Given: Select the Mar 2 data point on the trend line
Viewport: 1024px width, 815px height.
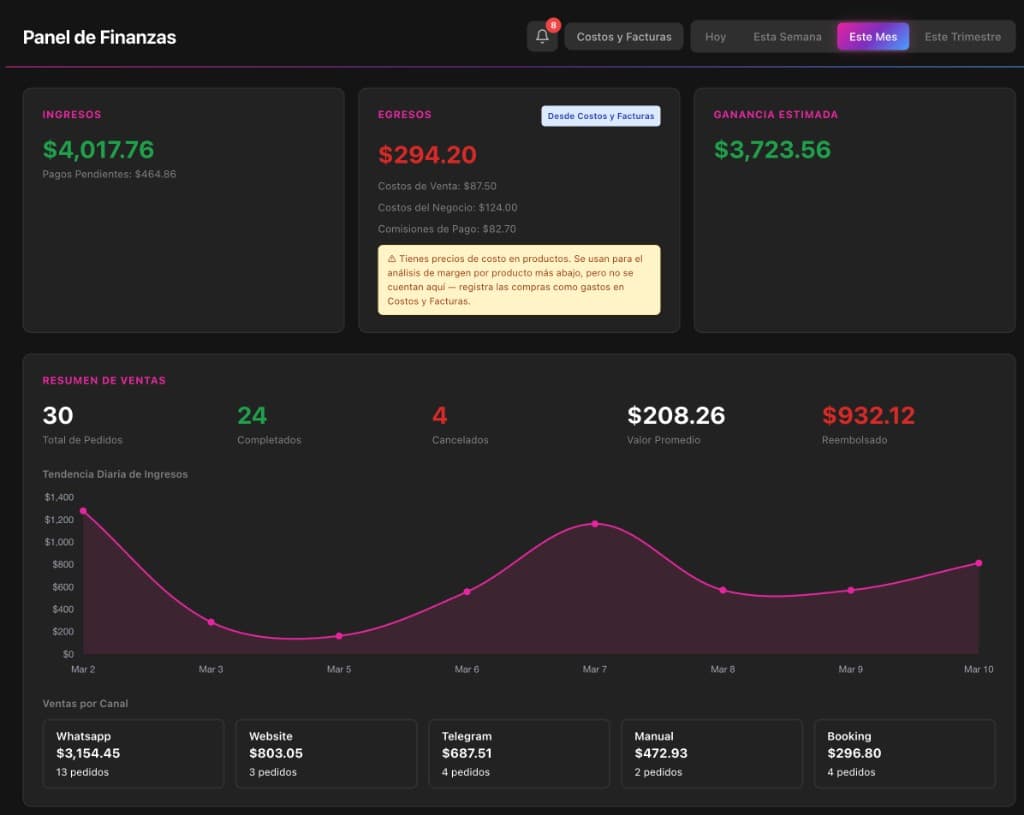Looking at the screenshot, I should point(84,510).
